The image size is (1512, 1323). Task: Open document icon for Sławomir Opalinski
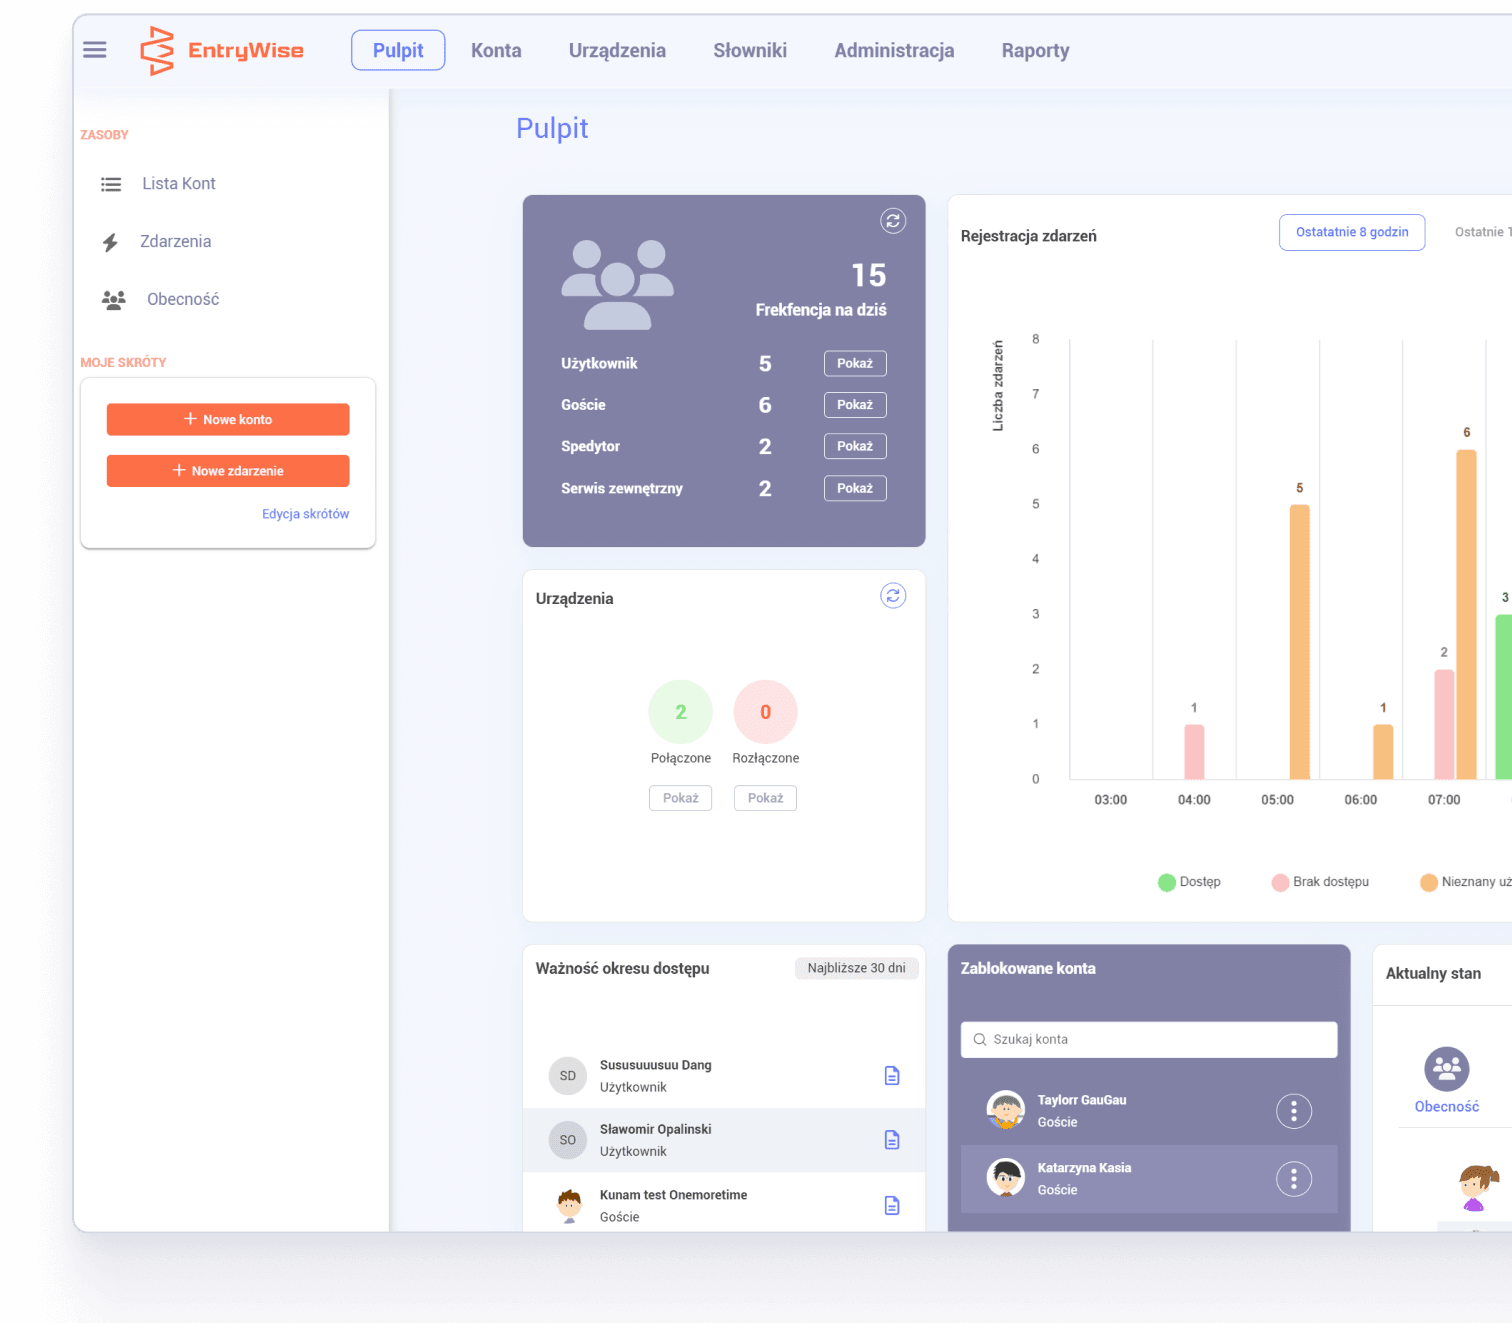click(892, 1140)
